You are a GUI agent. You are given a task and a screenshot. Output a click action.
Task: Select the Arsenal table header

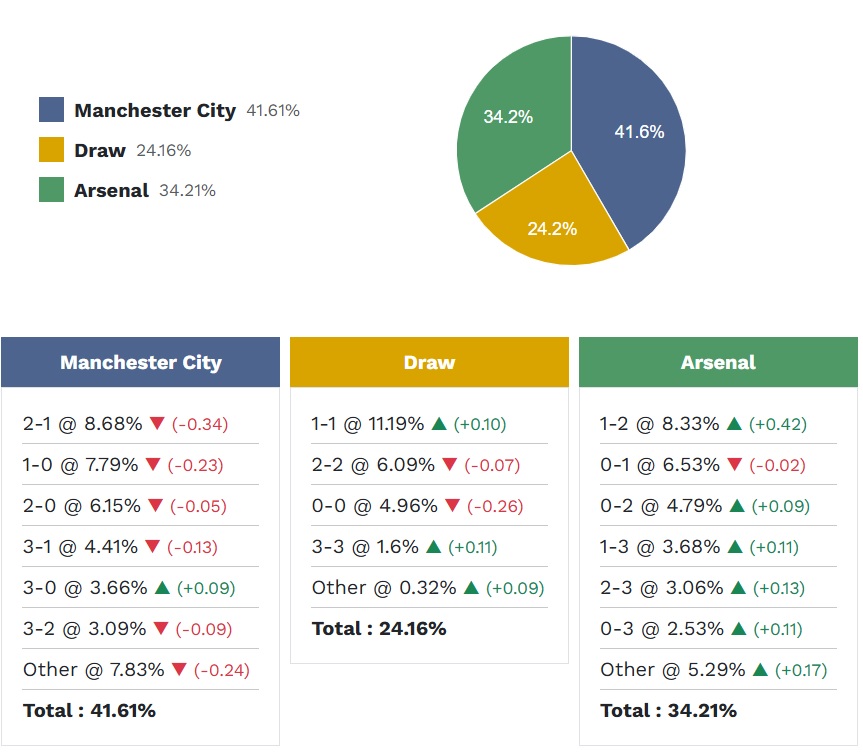tap(718, 363)
